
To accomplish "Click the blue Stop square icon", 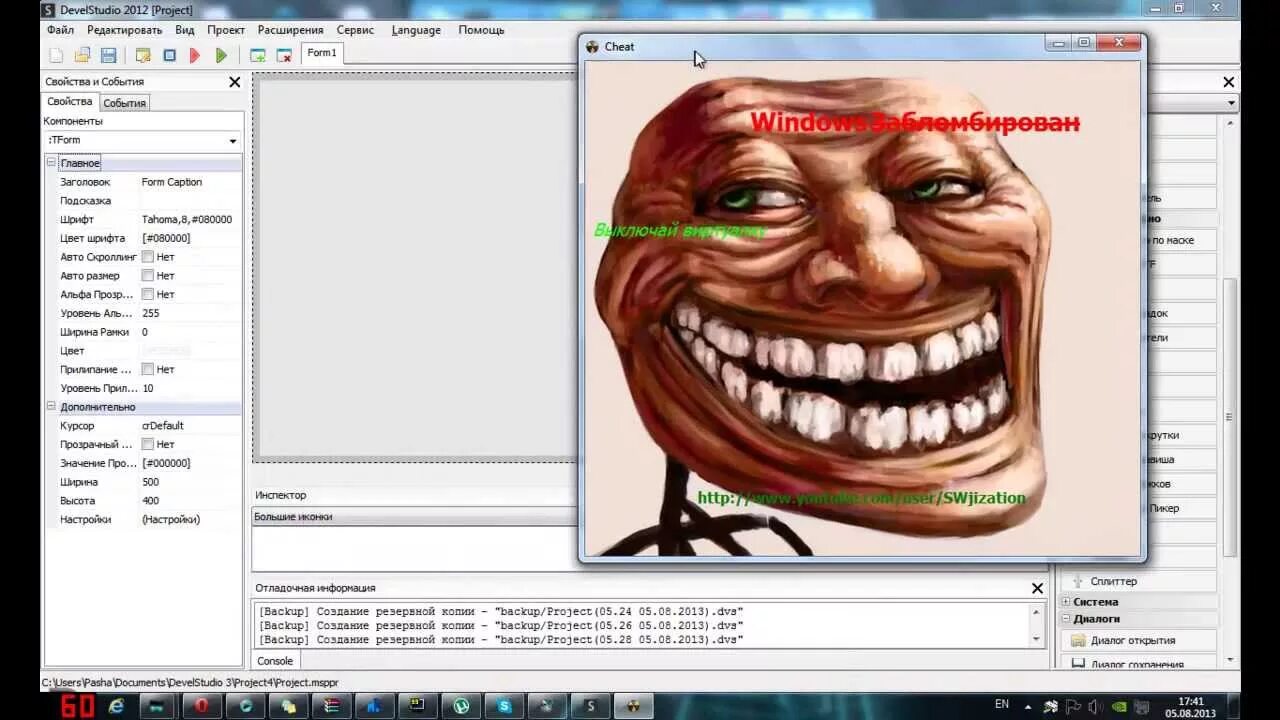I will [169, 55].
